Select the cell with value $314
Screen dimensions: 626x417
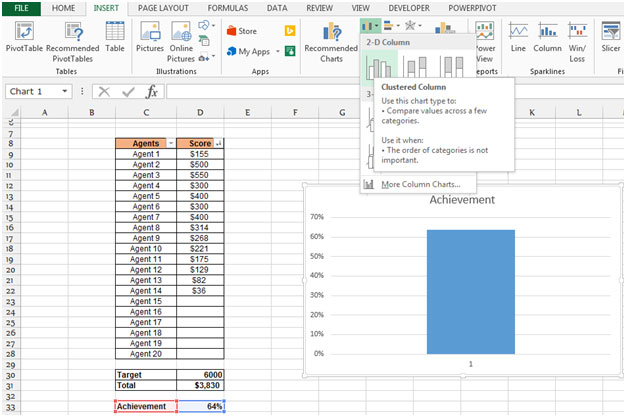pos(200,228)
